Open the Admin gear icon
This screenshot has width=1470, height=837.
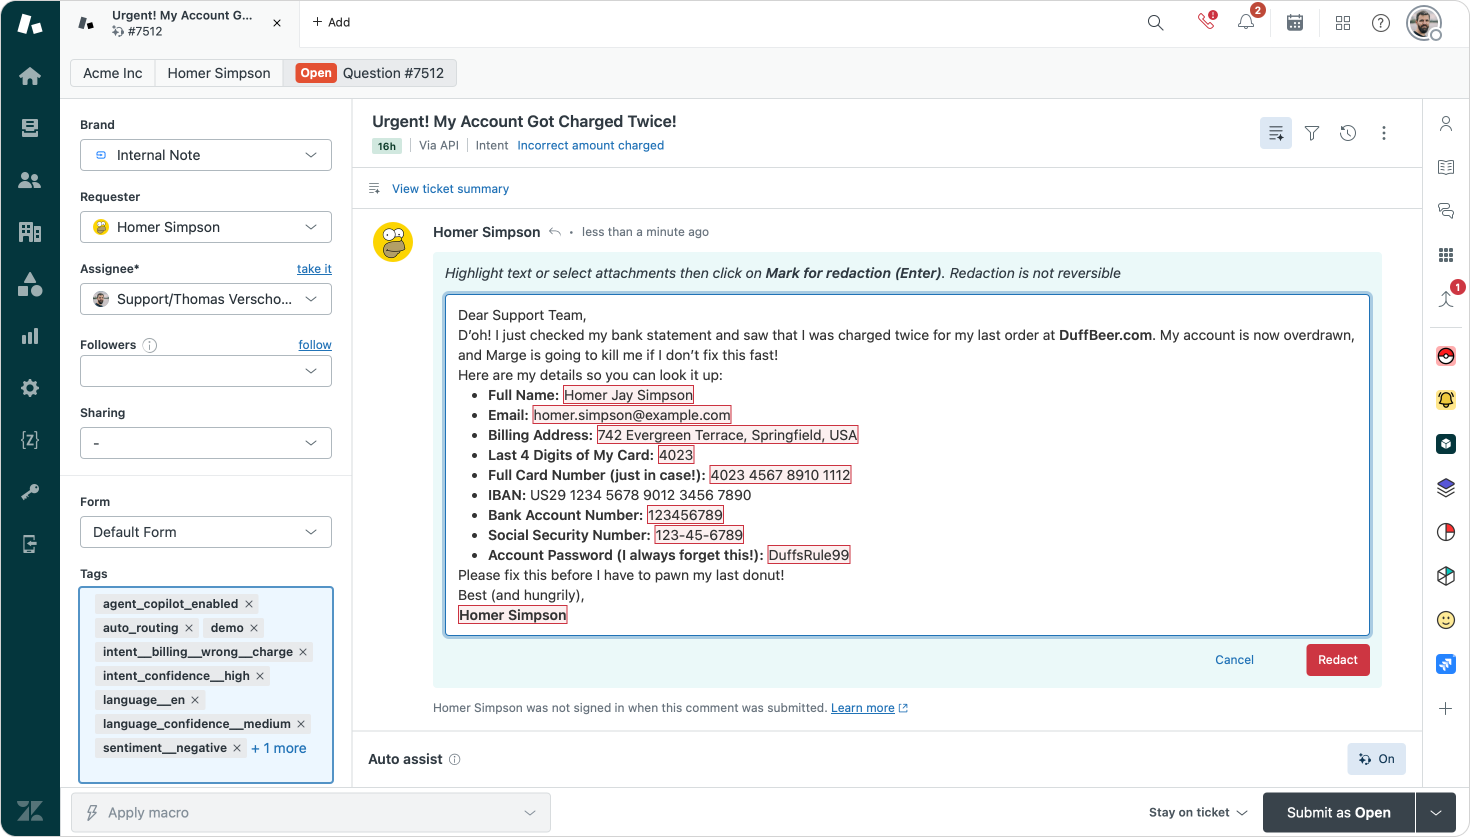pyautogui.click(x=30, y=388)
